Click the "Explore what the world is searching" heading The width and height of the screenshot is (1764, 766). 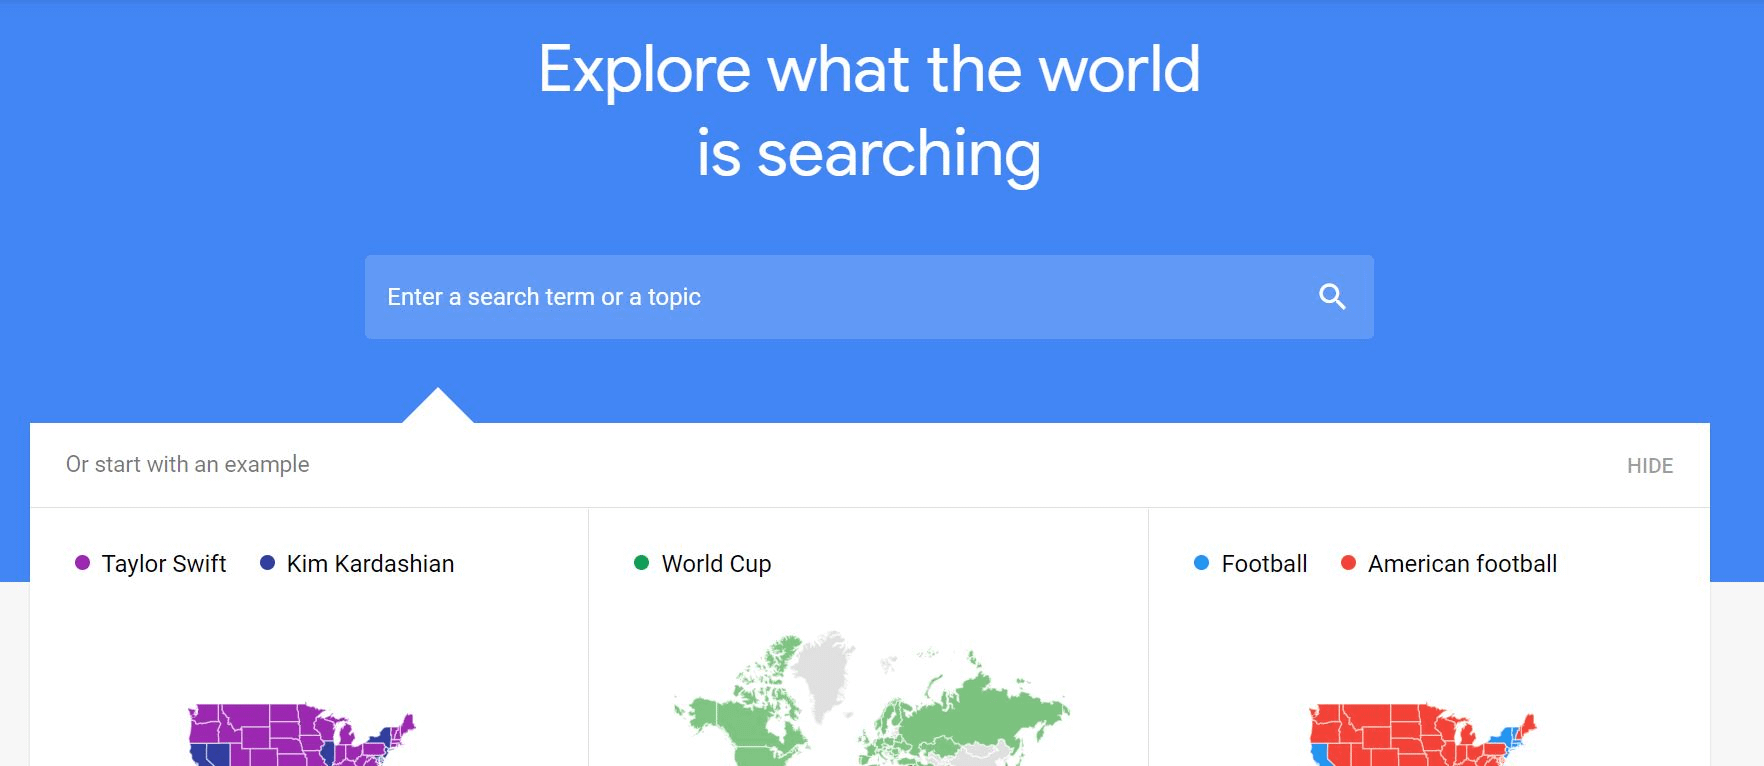[x=869, y=111]
